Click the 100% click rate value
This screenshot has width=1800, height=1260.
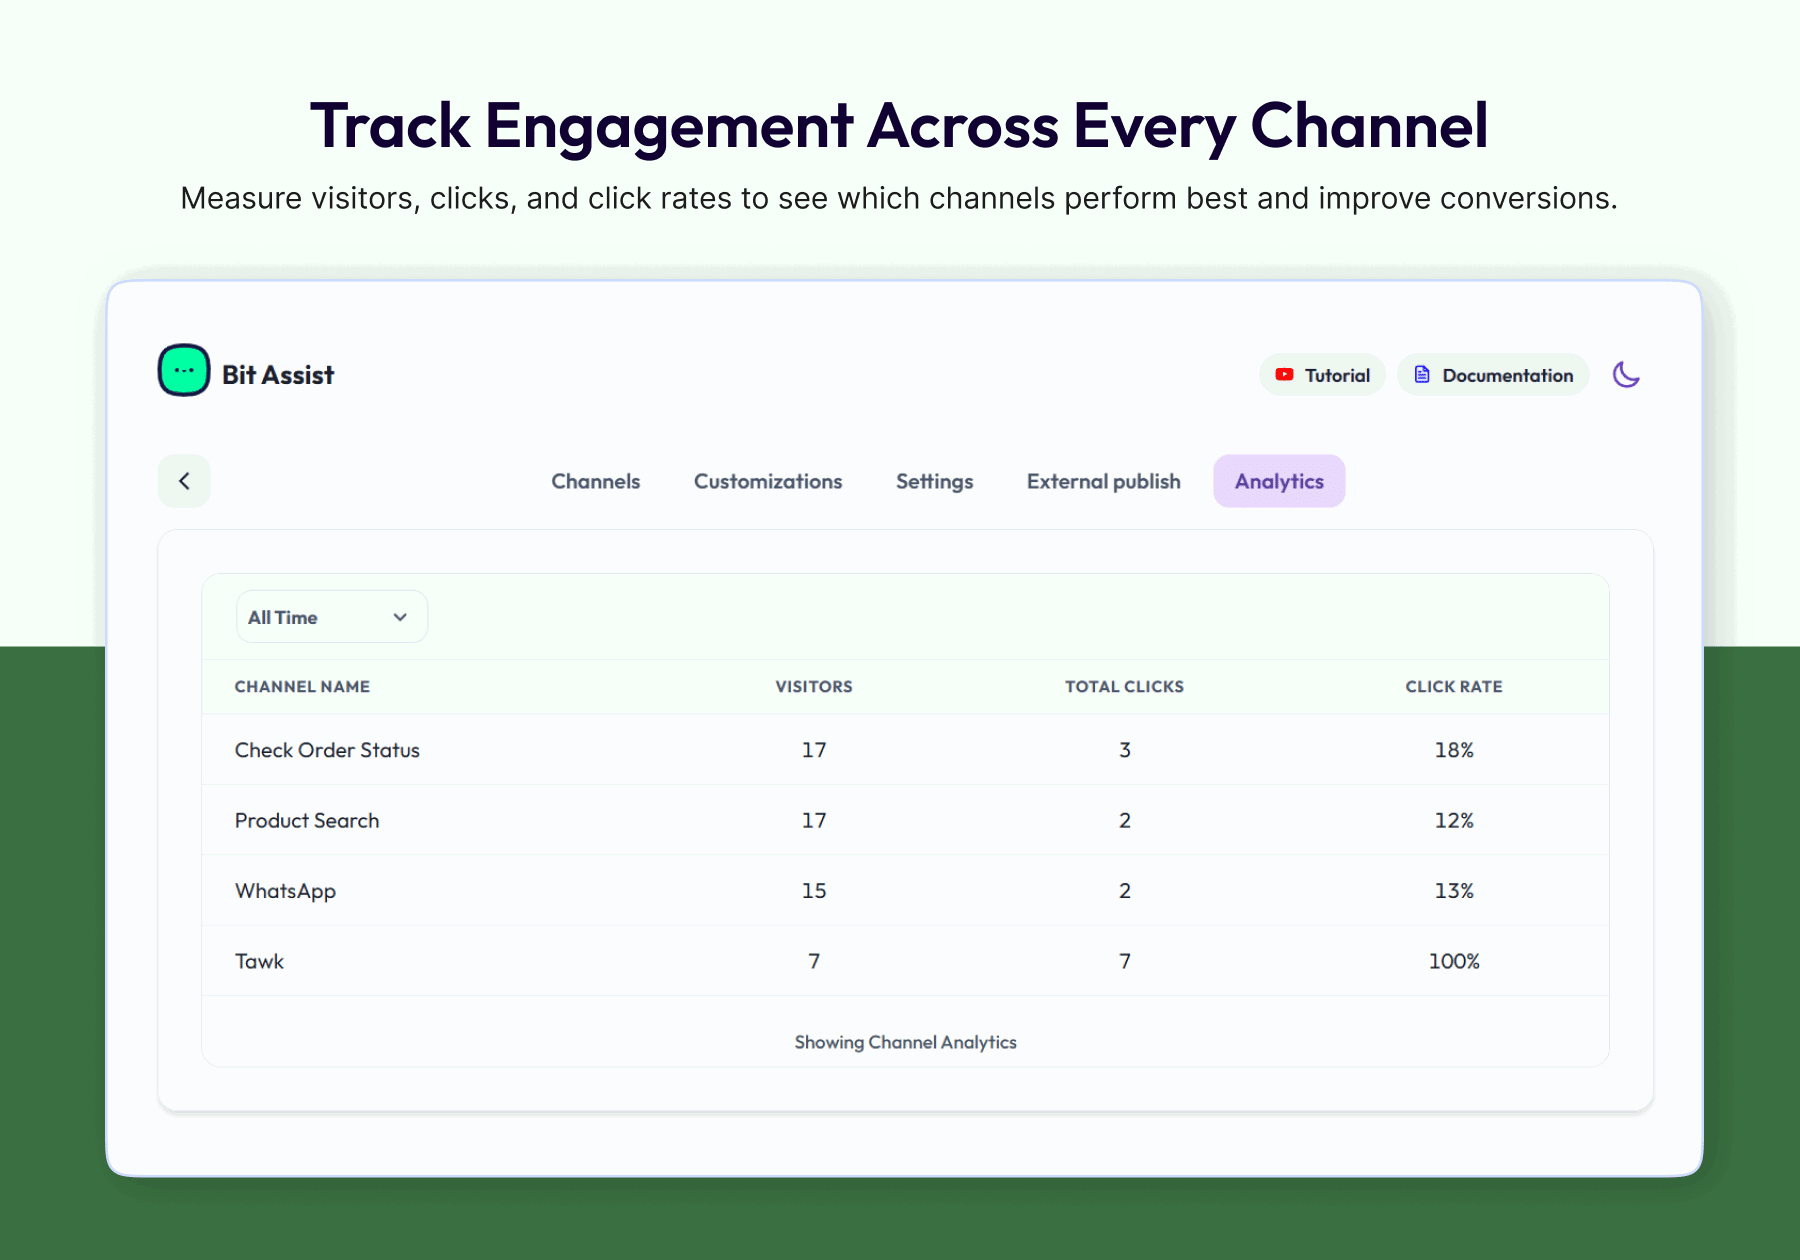(1454, 961)
